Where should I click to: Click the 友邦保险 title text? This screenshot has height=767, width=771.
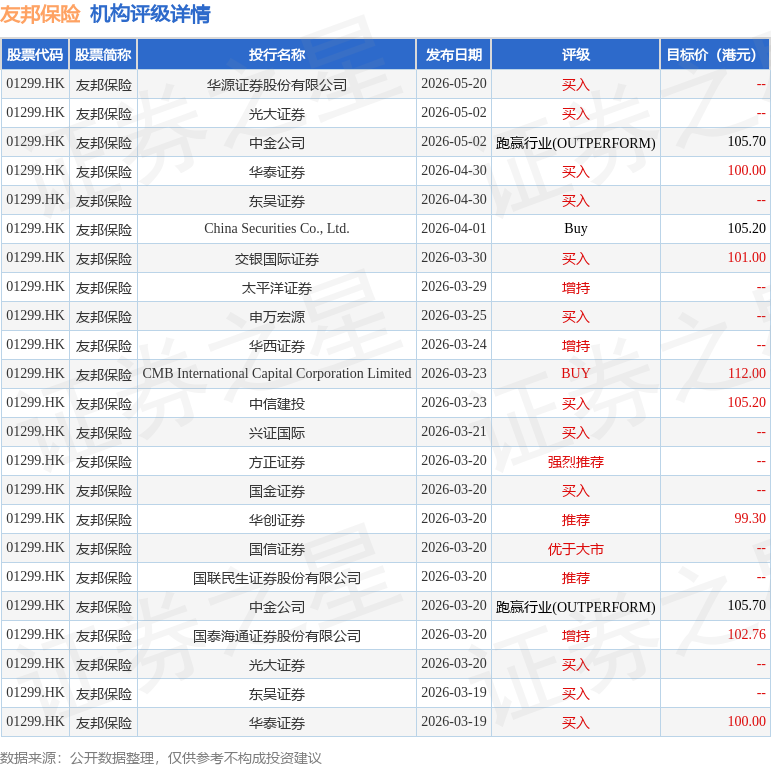(40, 14)
